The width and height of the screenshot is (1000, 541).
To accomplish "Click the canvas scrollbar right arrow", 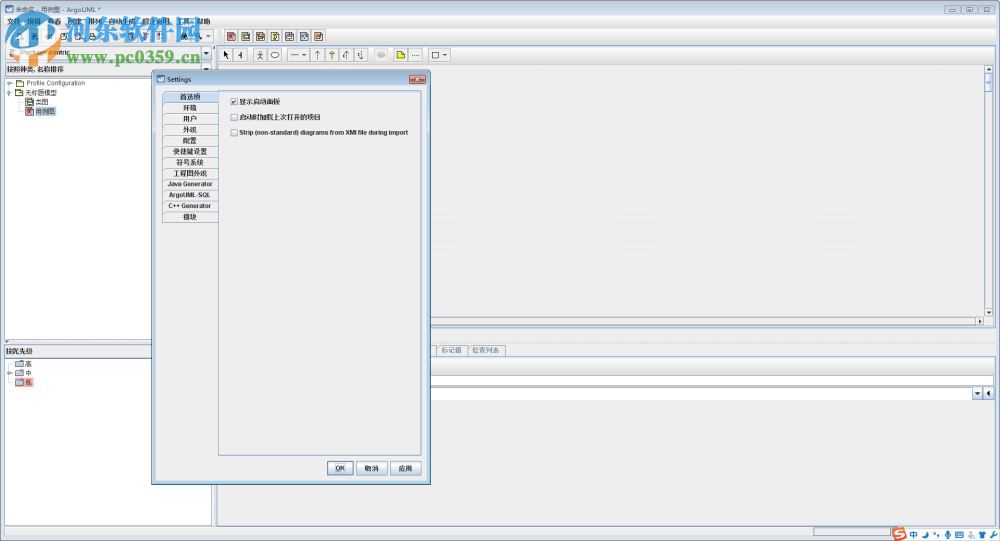I will pos(980,322).
